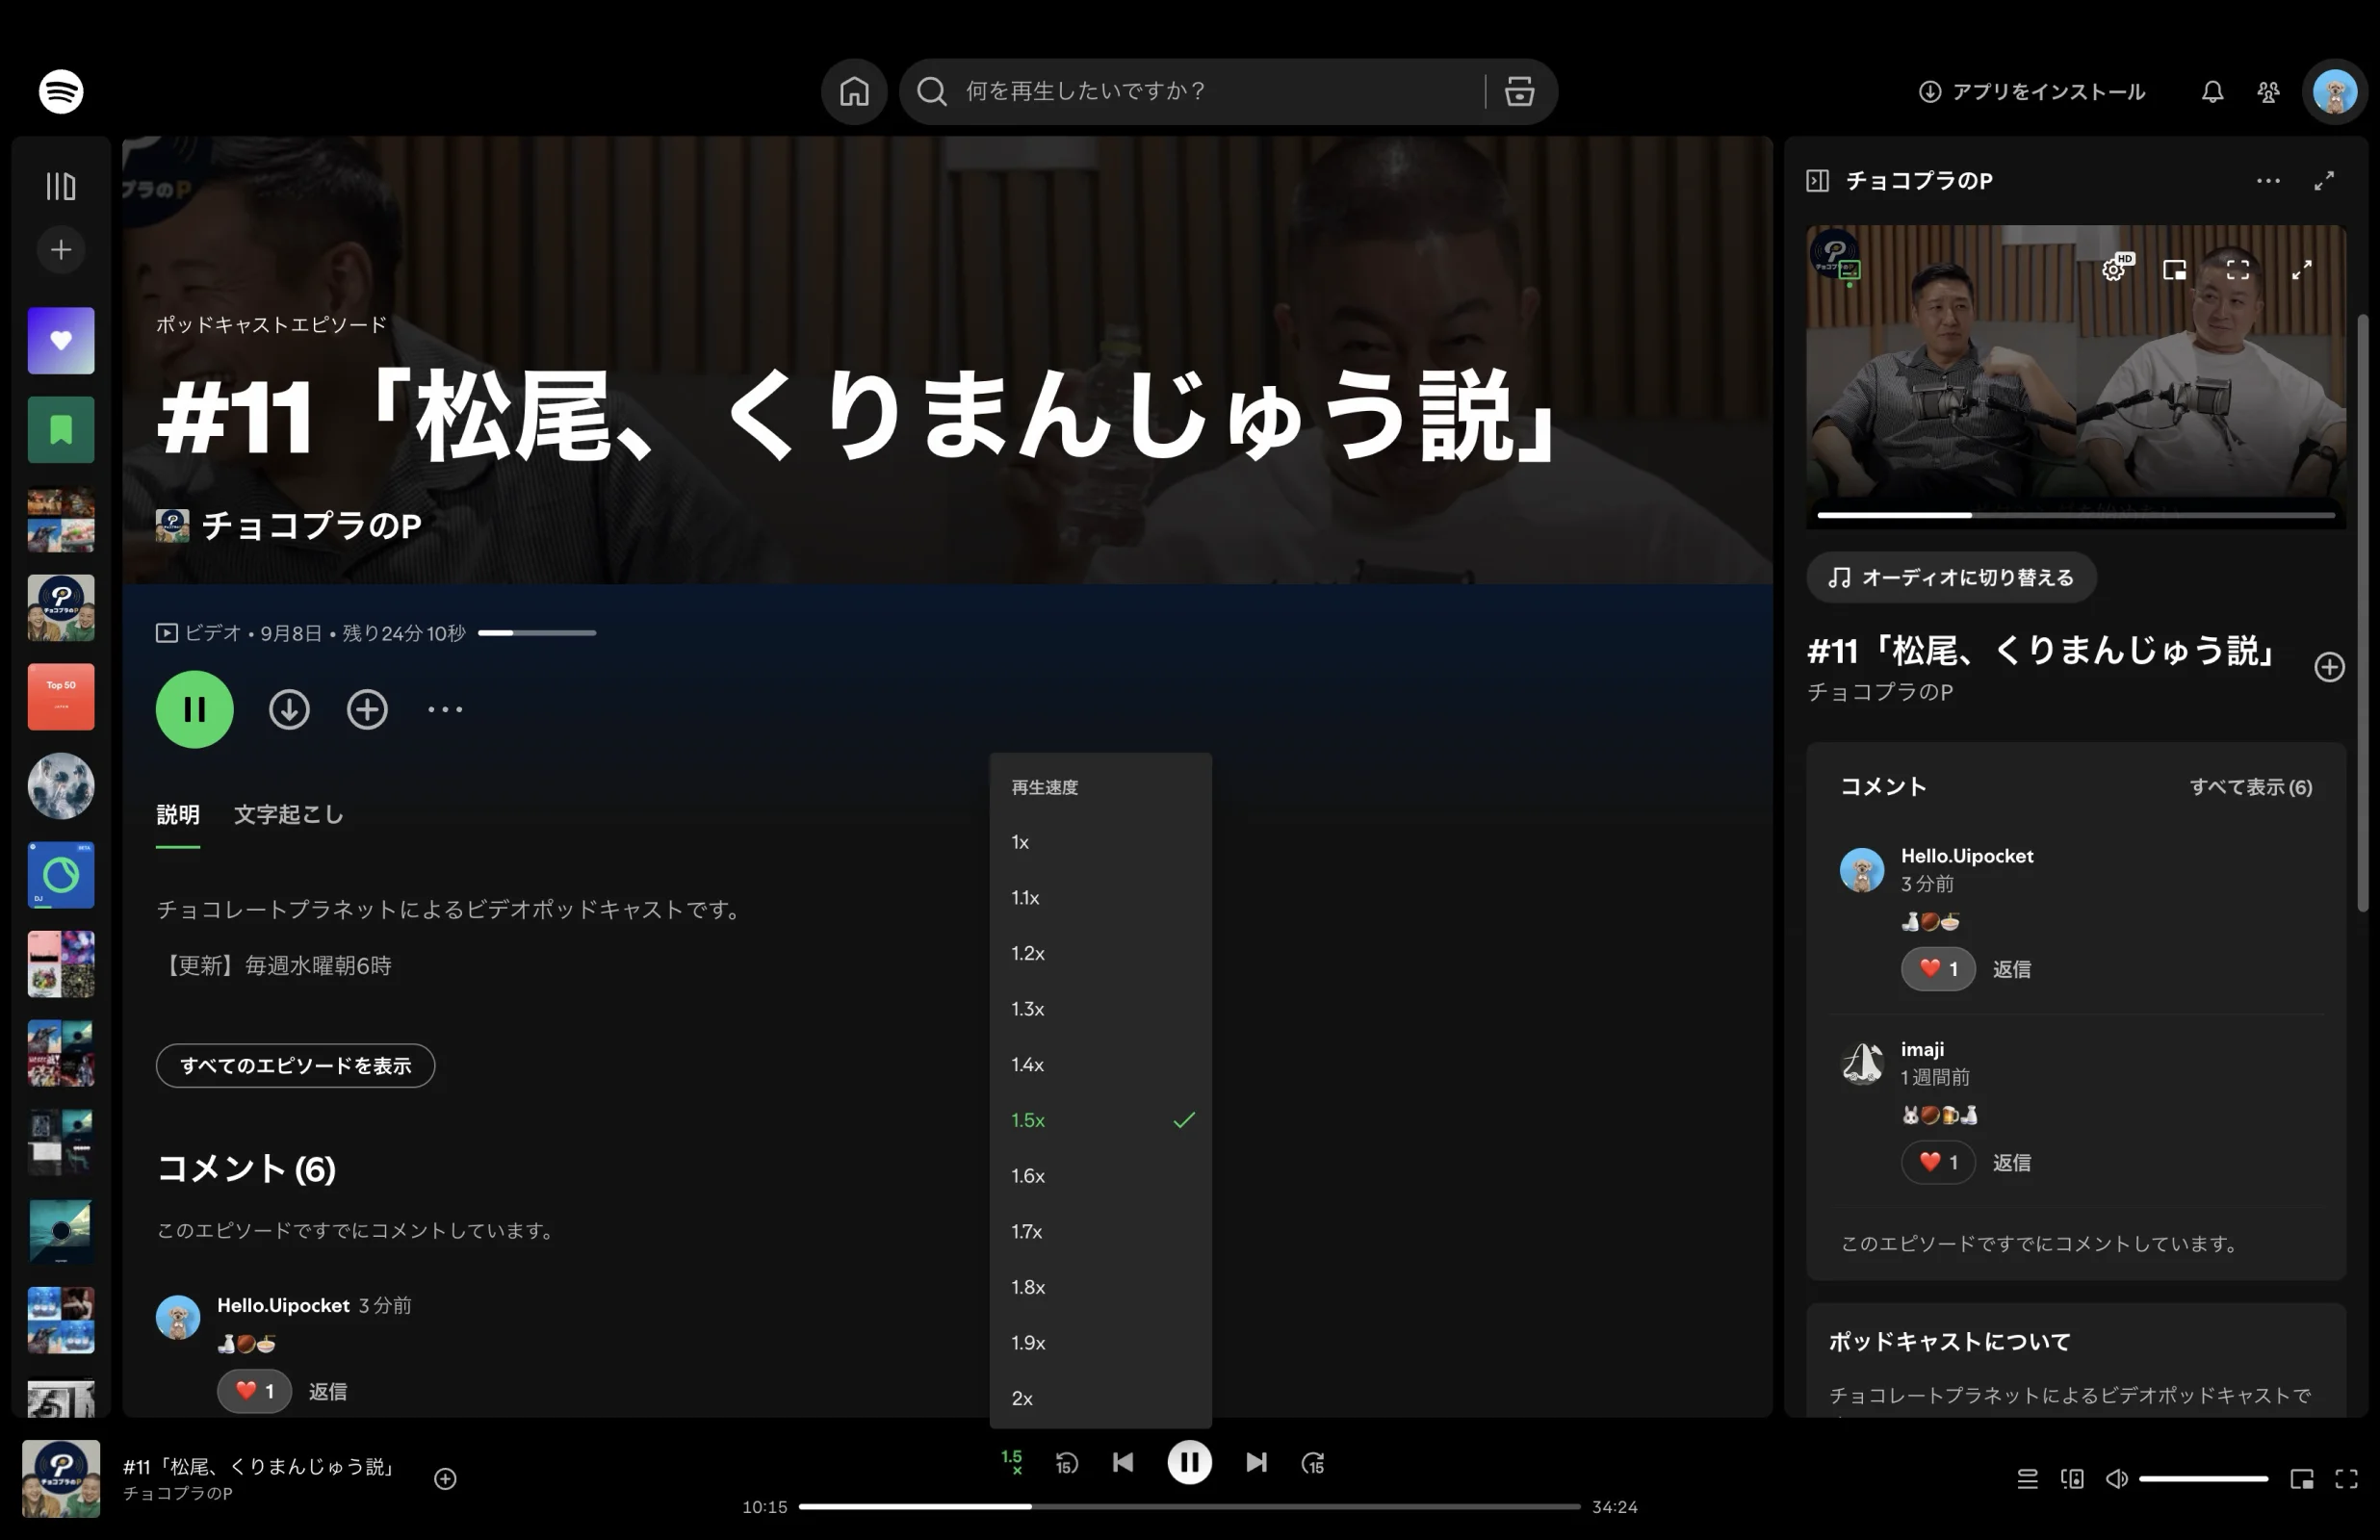
Task: Skip back 15 seconds
Action: [x=1066, y=1463]
